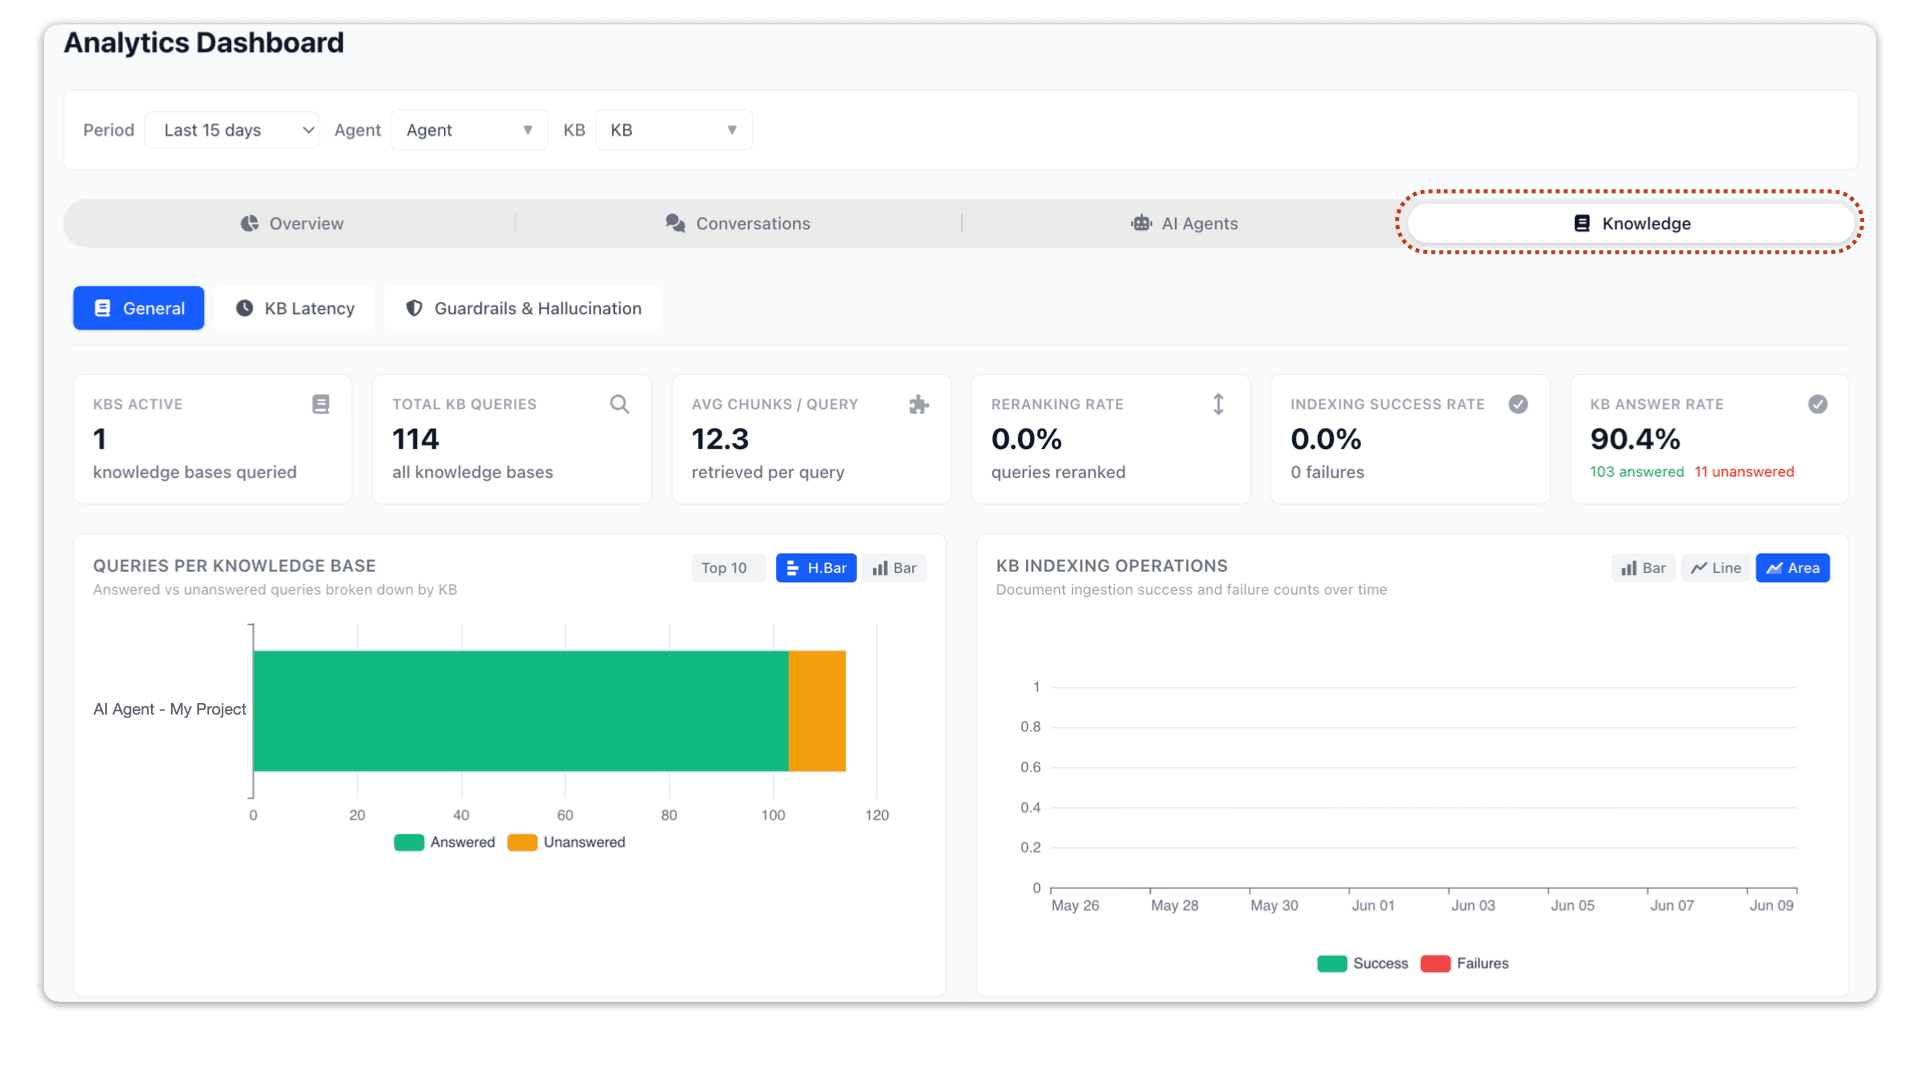Open the AI Agents tab
Screen dimensions: 1920x1080
click(x=1184, y=223)
